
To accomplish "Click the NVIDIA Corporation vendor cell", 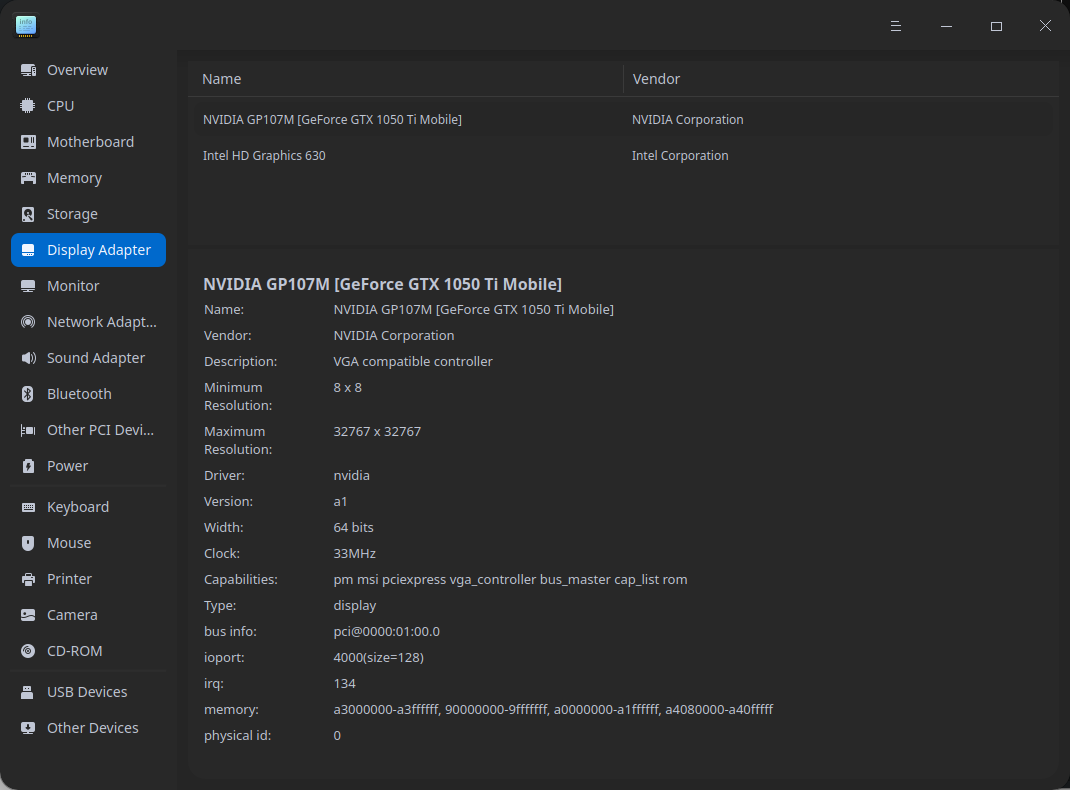I will click(687, 119).
